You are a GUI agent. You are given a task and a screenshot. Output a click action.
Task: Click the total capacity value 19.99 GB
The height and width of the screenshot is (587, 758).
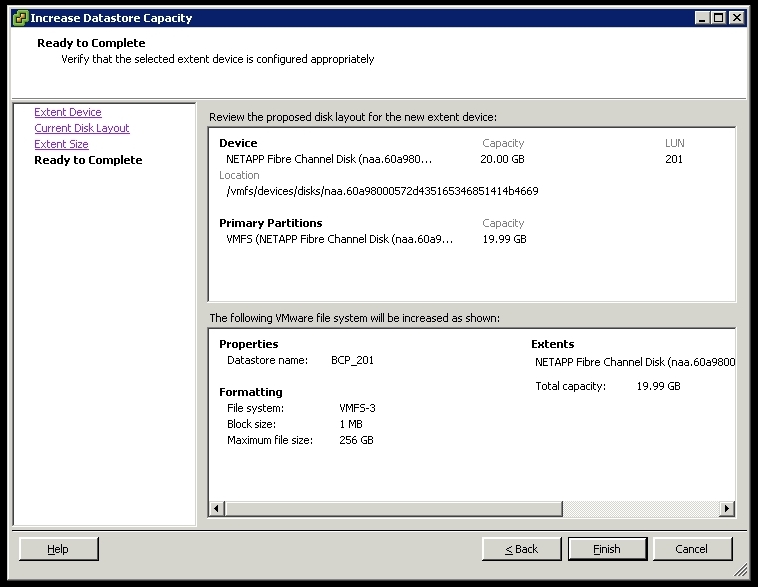658,386
